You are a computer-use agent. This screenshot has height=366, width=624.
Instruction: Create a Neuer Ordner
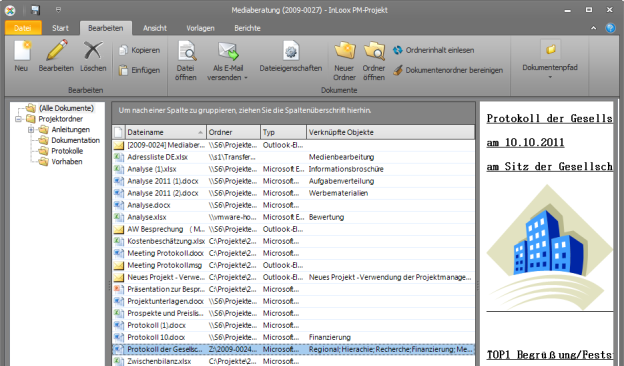(344, 60)
